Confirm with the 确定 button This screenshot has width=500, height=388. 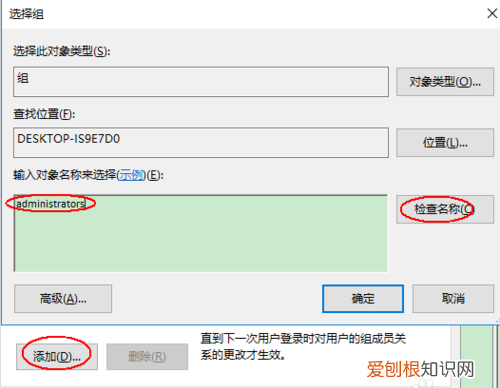(363, 299)
